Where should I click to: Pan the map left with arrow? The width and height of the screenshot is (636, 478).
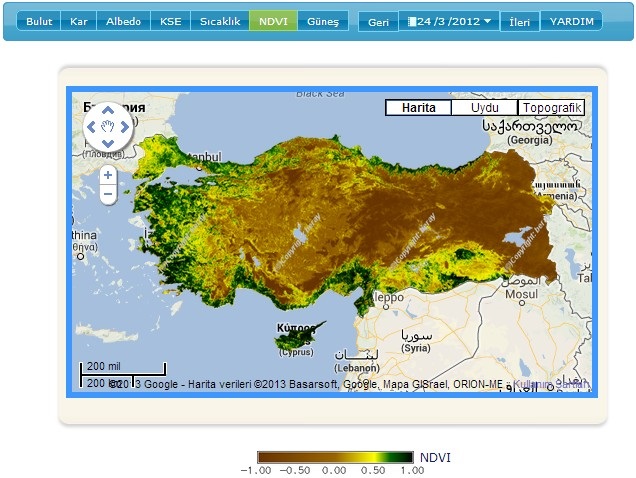pos(91,127)
